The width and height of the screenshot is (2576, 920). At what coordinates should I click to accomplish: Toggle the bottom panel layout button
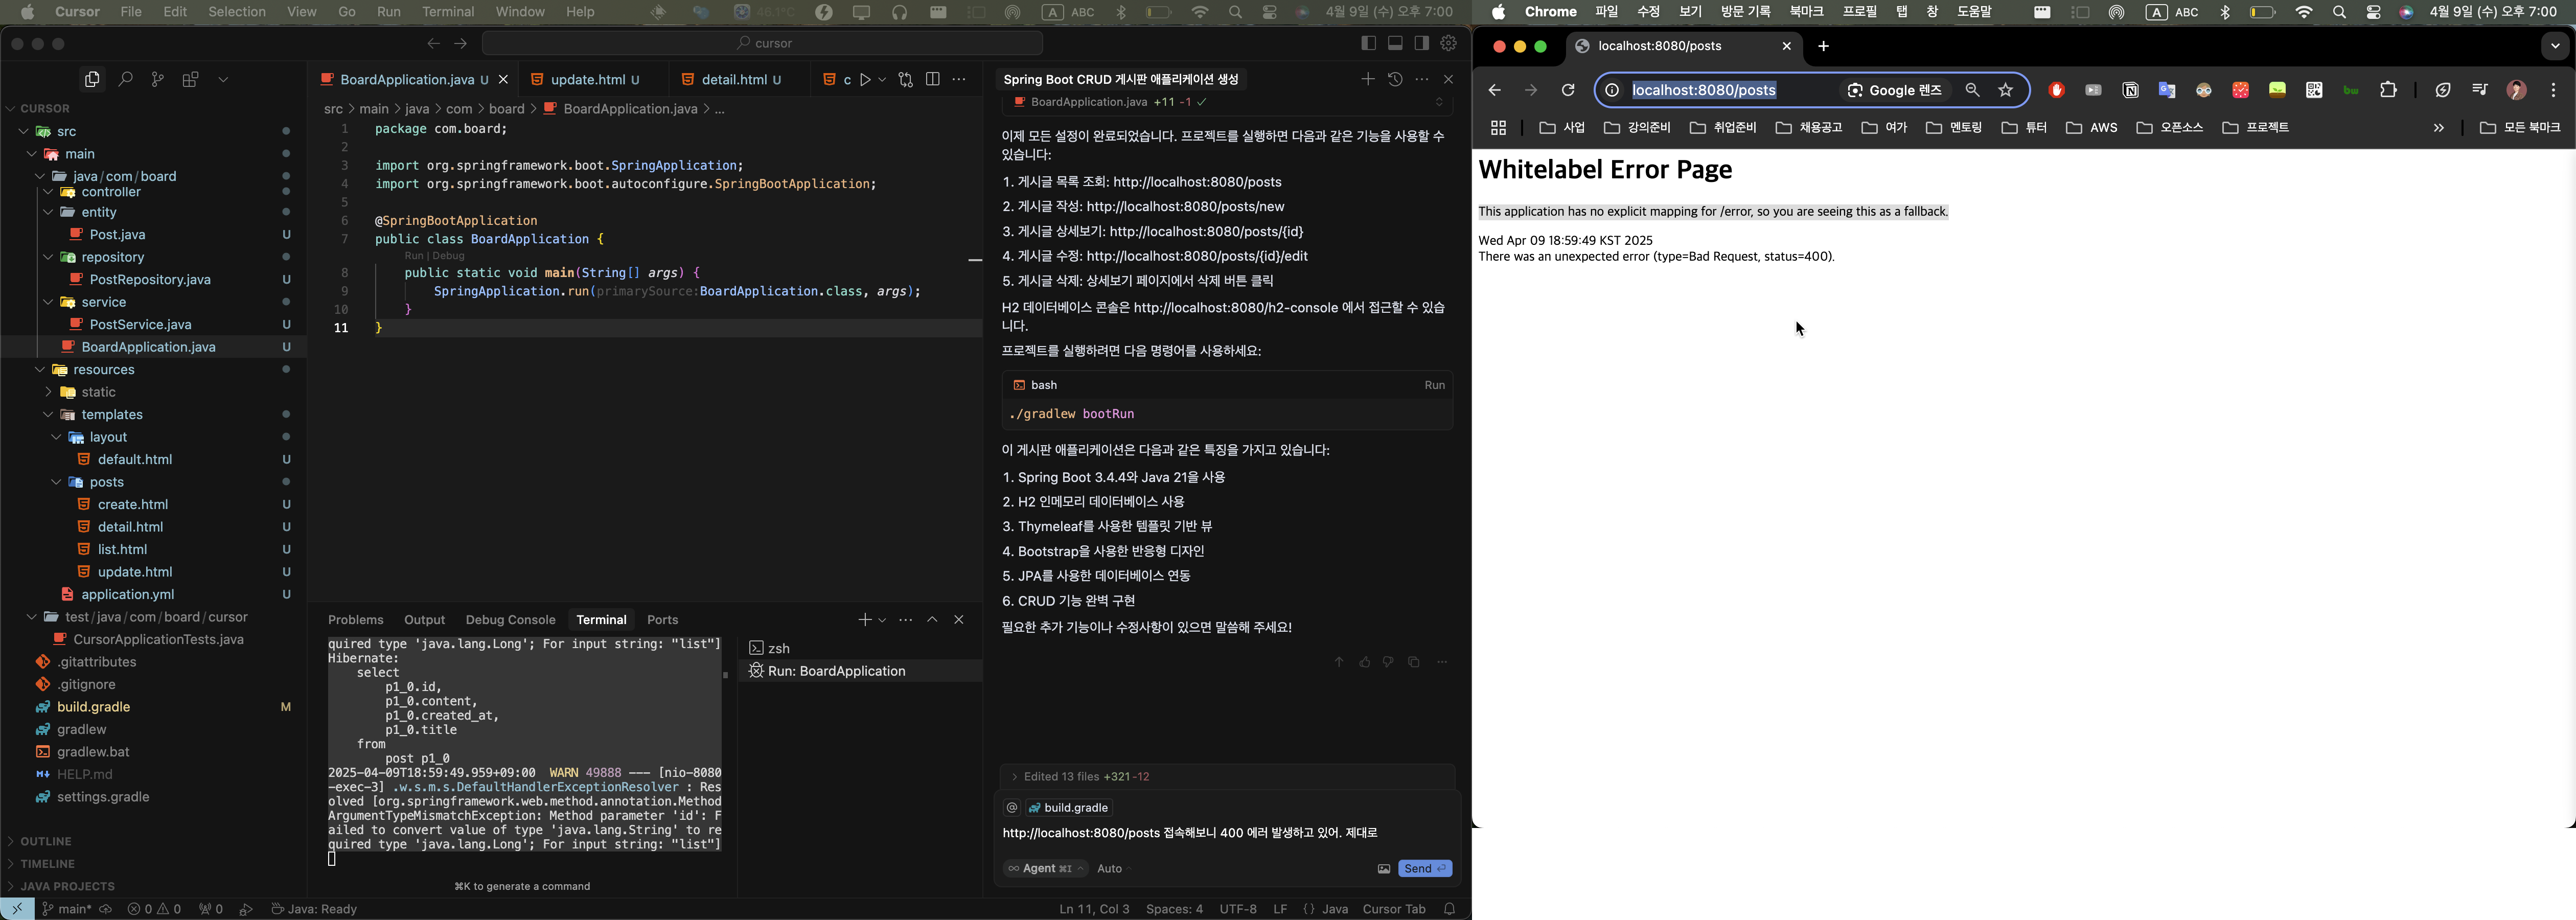(1395, 43)
